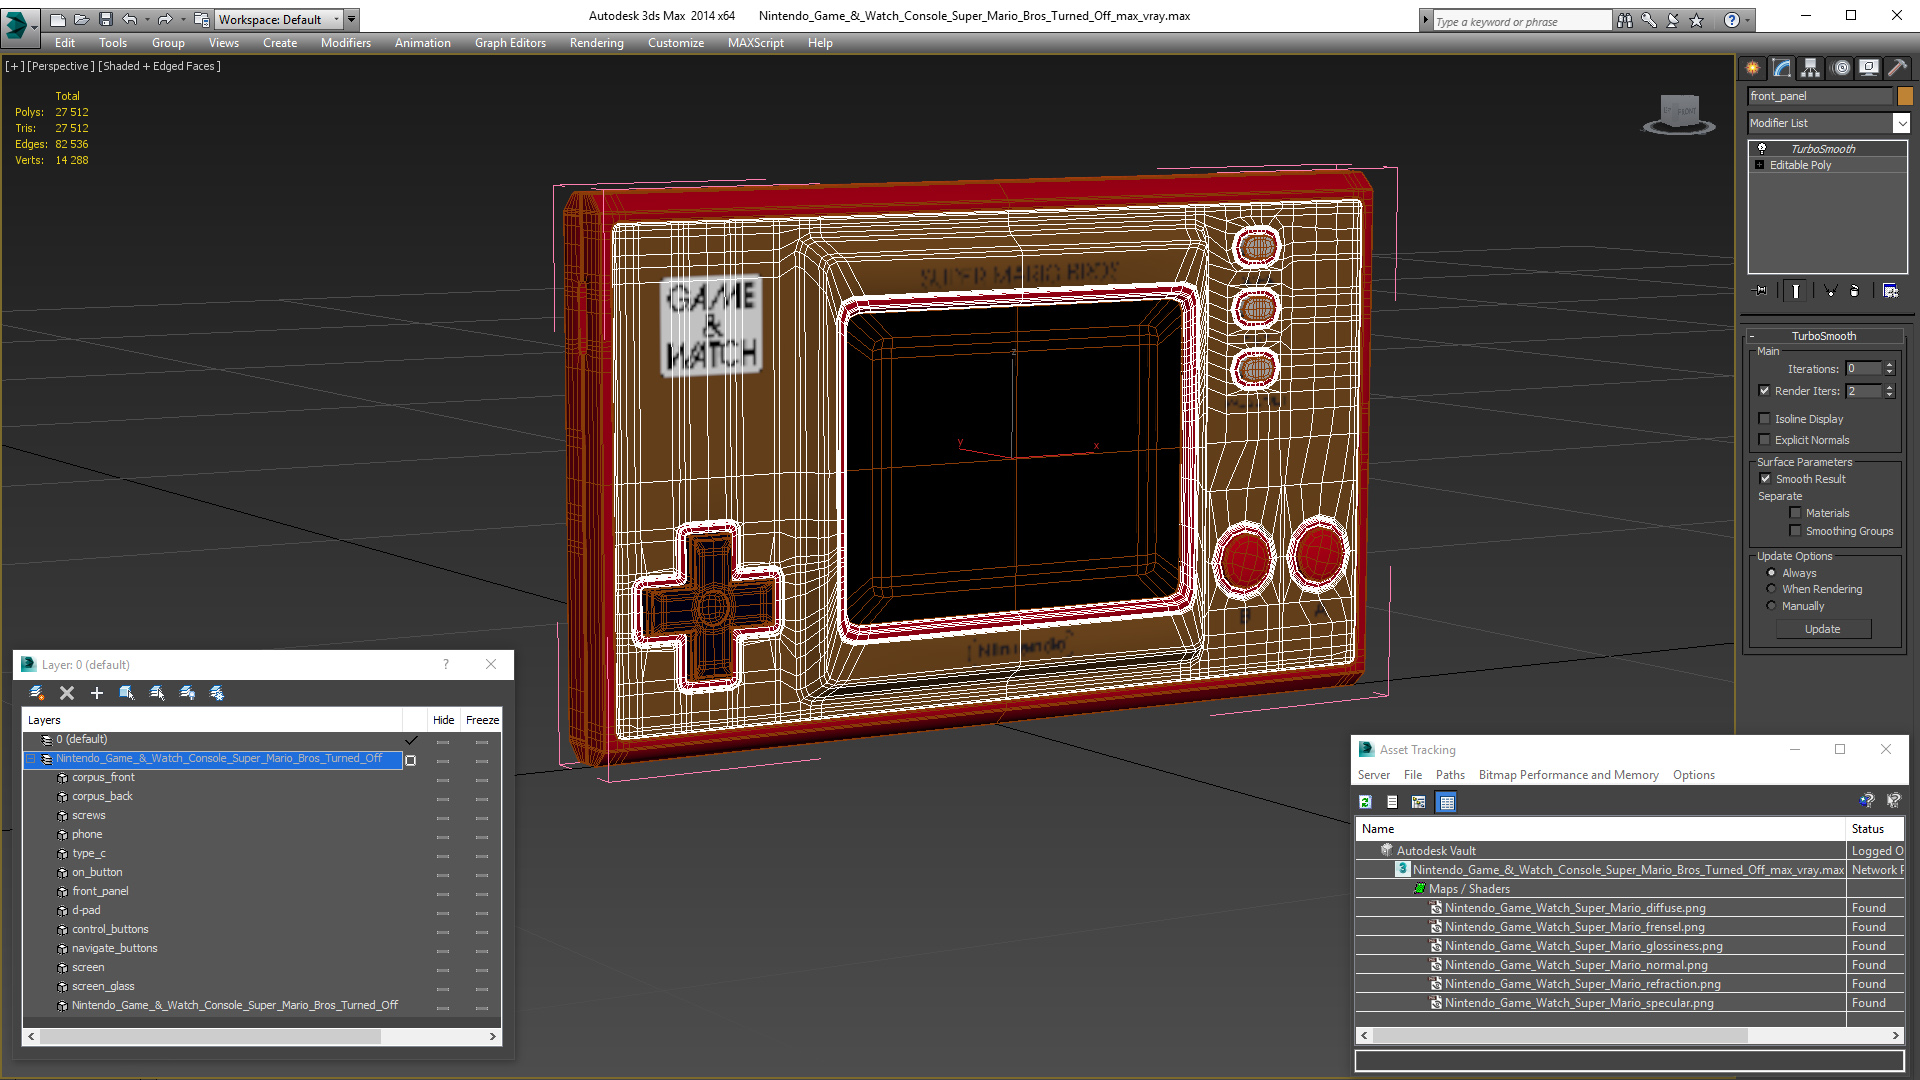The image size is (1920, 1080).
Task: Click the Perspective viewport label
Action: pyautogui.click(x=61, y=66)
